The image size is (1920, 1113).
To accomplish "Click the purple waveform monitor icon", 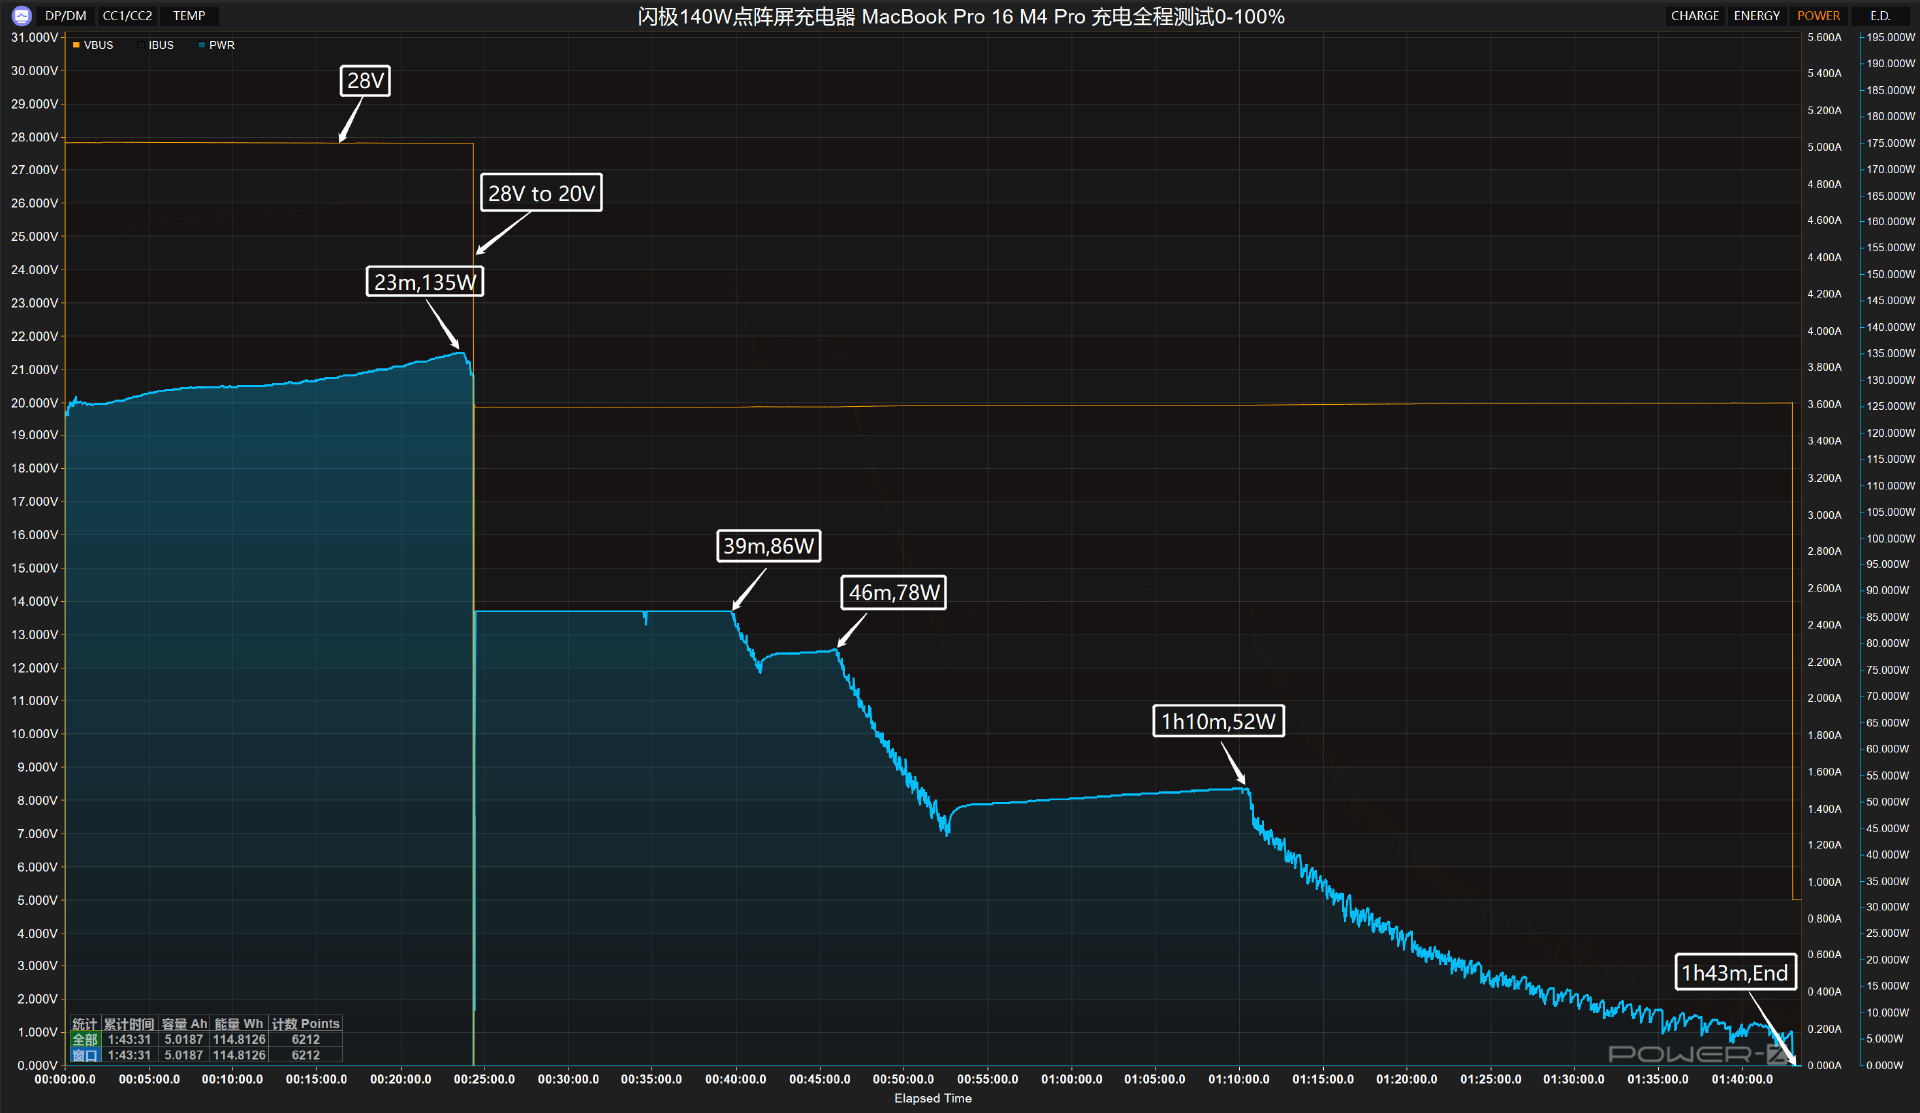I will pyautogui.click(x=22, y=16).
